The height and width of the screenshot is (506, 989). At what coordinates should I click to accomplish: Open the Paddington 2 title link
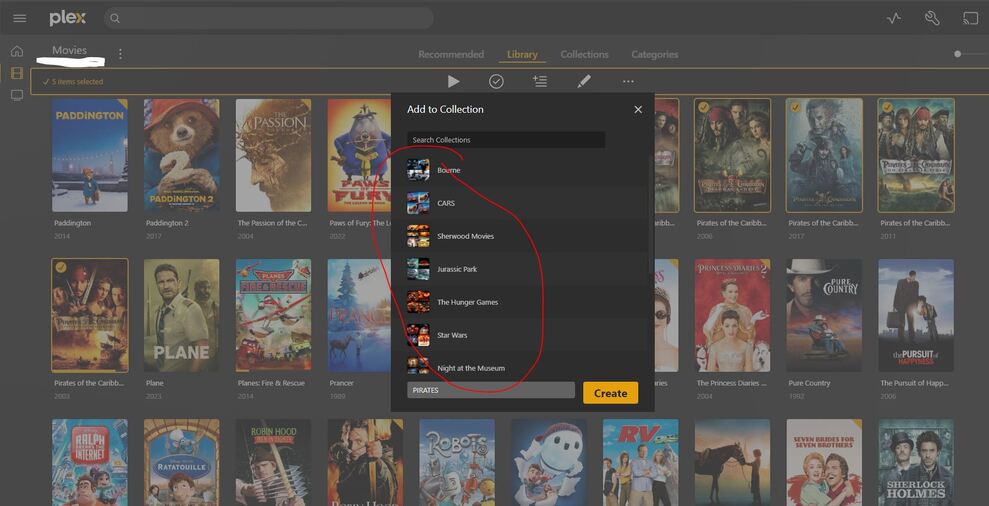[x=167, y=223]
